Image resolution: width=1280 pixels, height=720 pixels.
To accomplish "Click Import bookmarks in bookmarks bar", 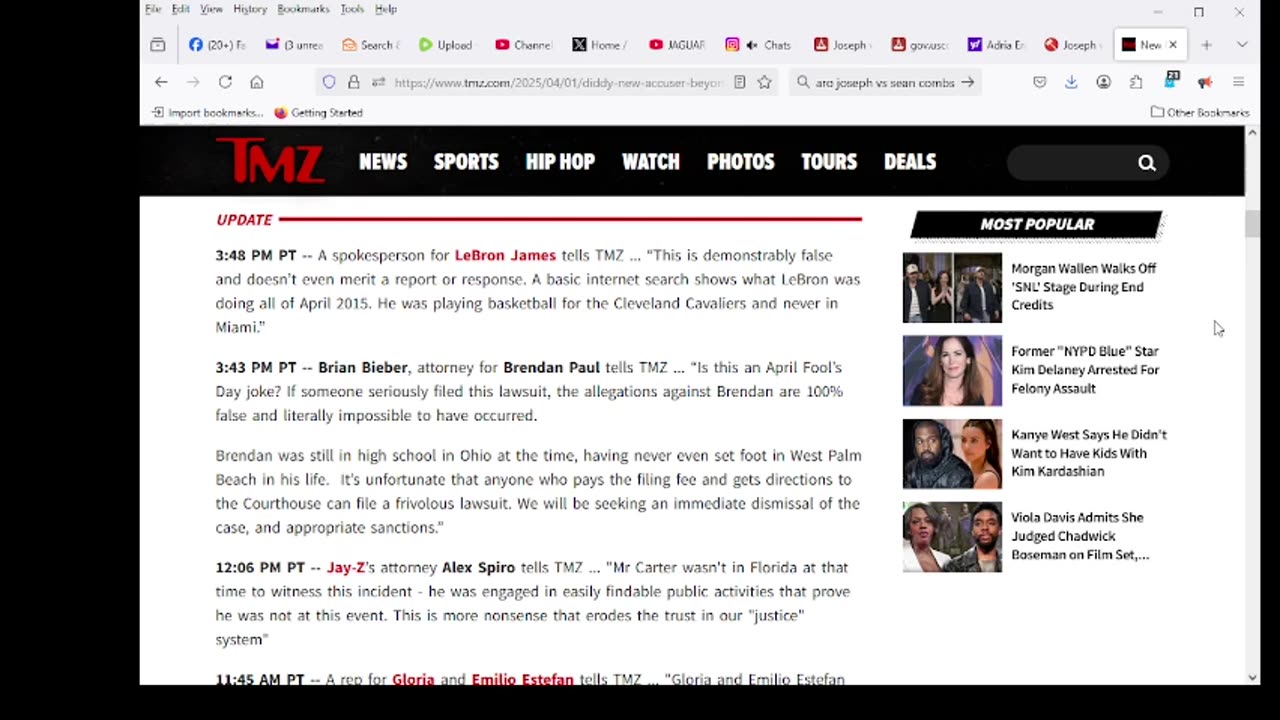I will pos(207,113).
